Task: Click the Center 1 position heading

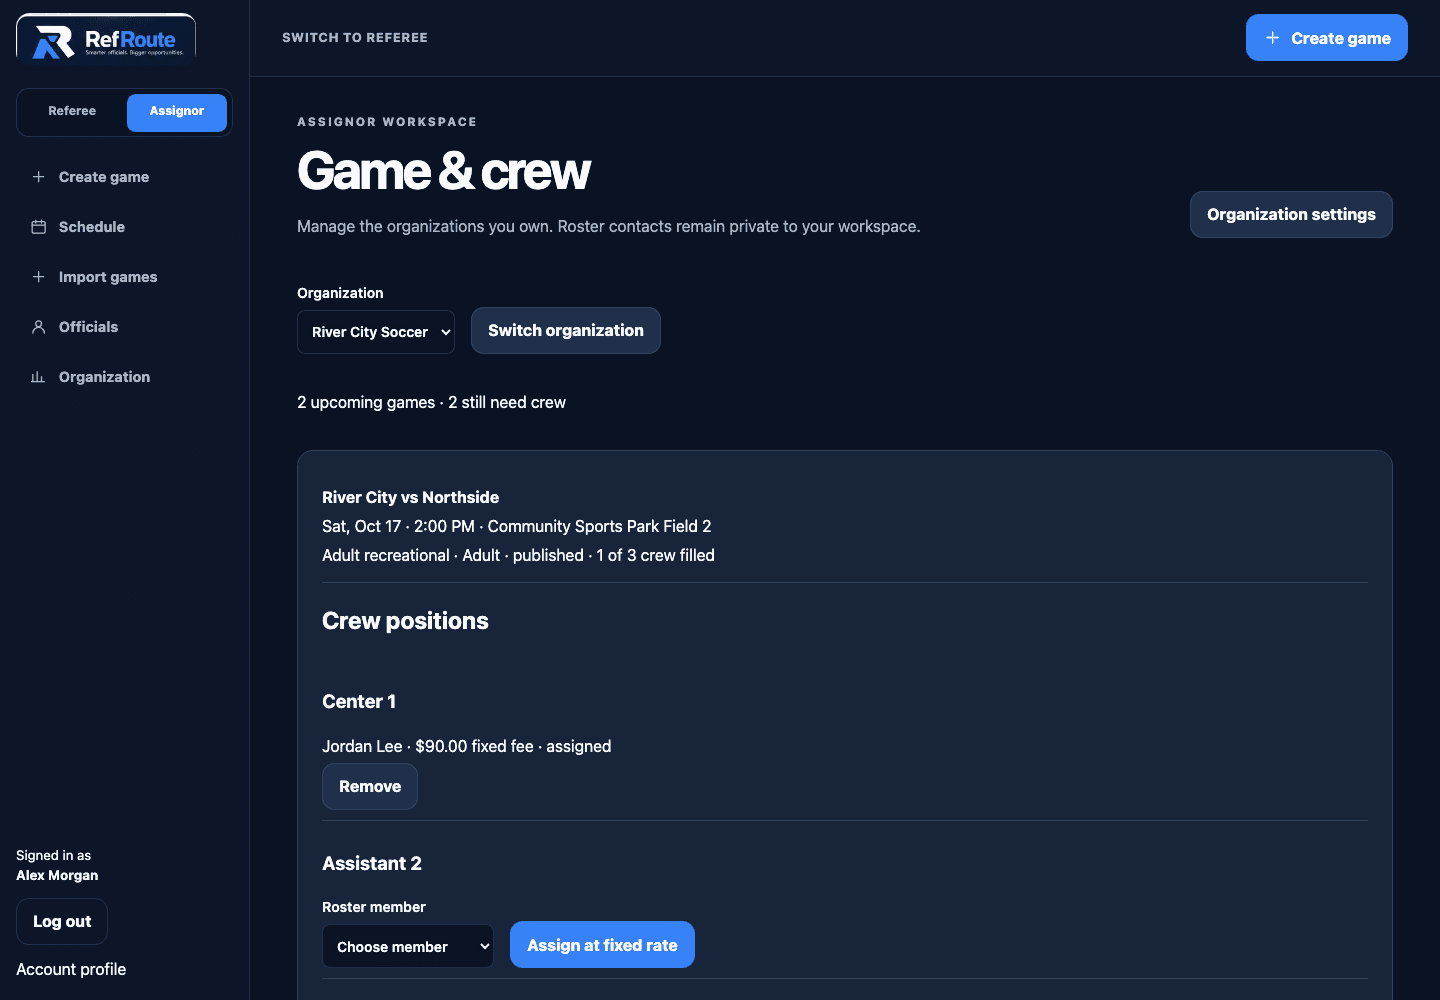Action: pos(359,701)
